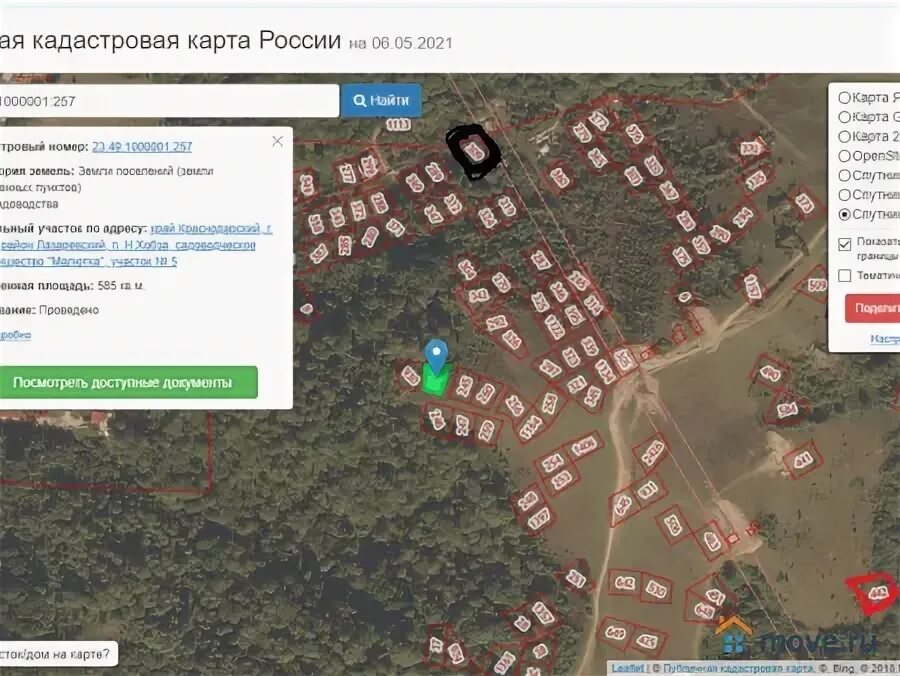Click the cadastral number search field
The image size is (900, 676).
click(x=169, y=101)
